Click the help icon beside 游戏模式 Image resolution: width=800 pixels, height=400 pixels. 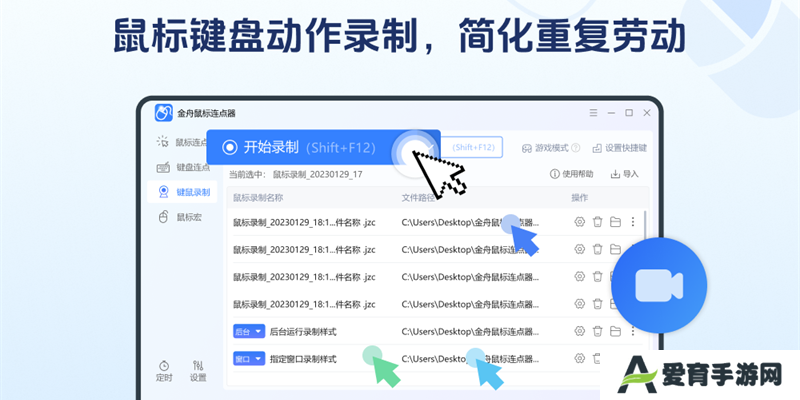coord(576,148)
